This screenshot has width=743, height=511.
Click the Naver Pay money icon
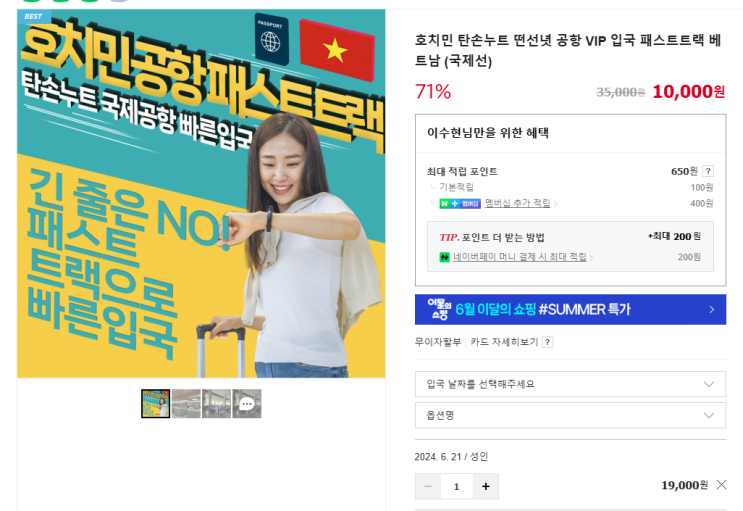tap(444, 257)
